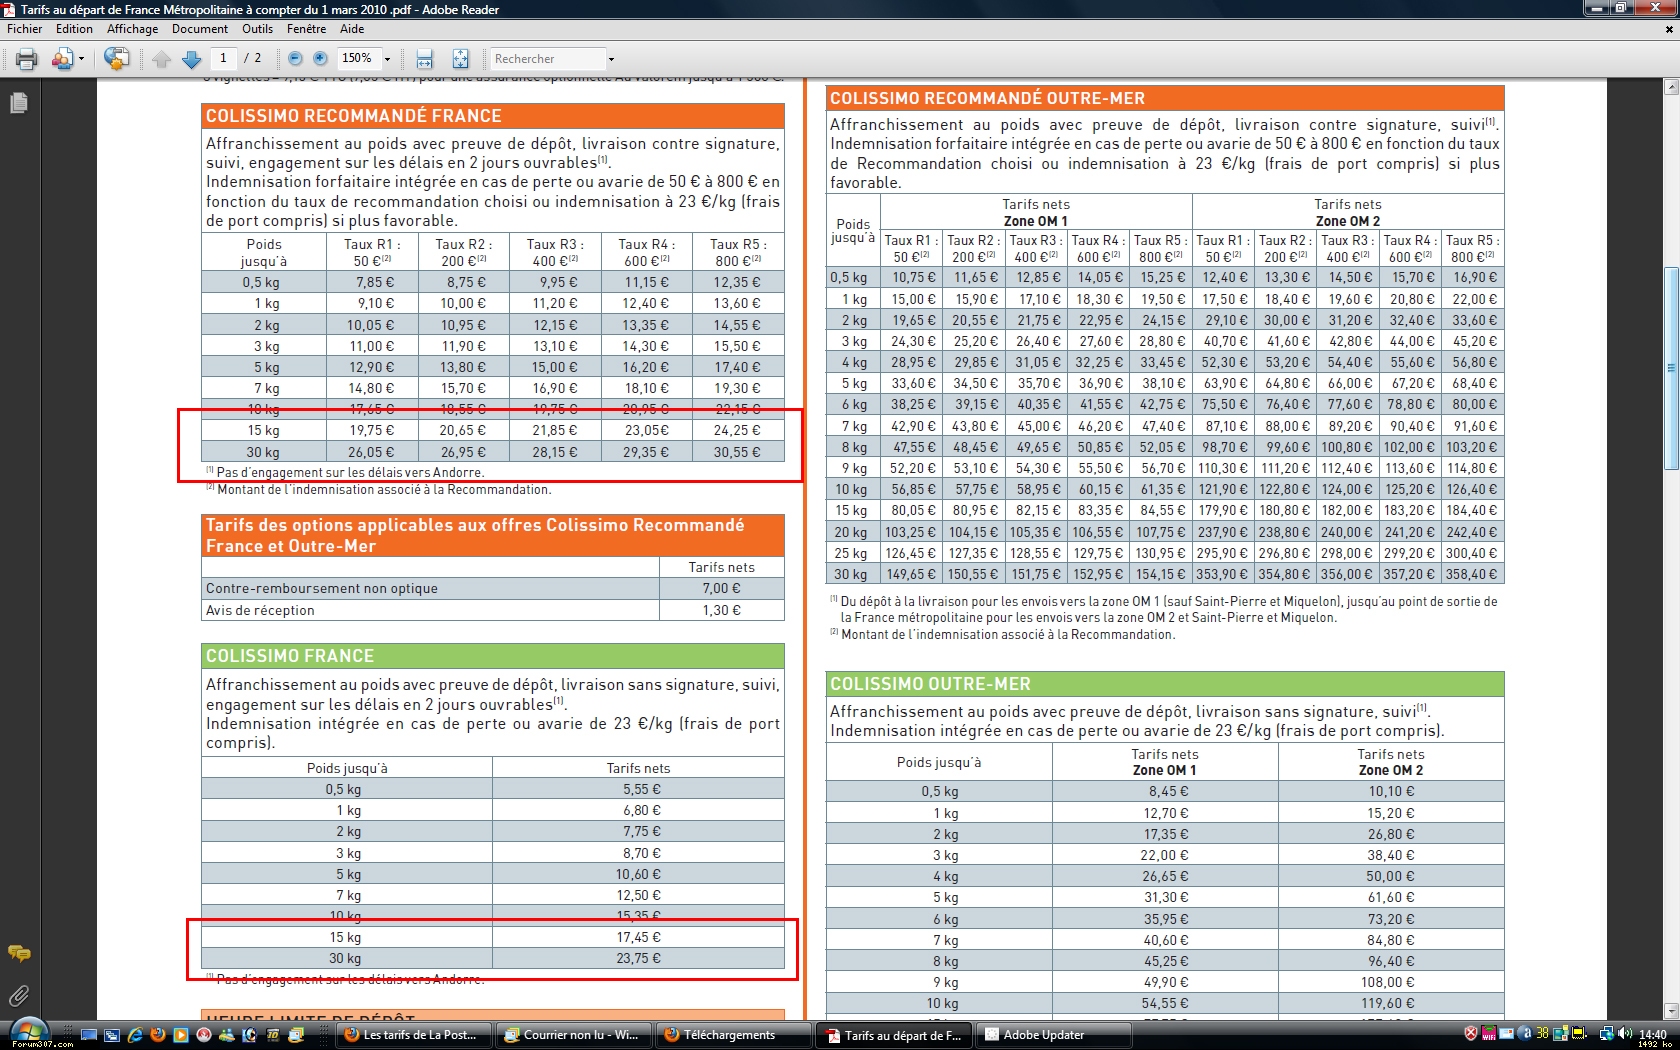Screen dimensions: 1680x1050
Task: Click the online services globe icon
Action: pyautogui.click(x=116, y=59)
